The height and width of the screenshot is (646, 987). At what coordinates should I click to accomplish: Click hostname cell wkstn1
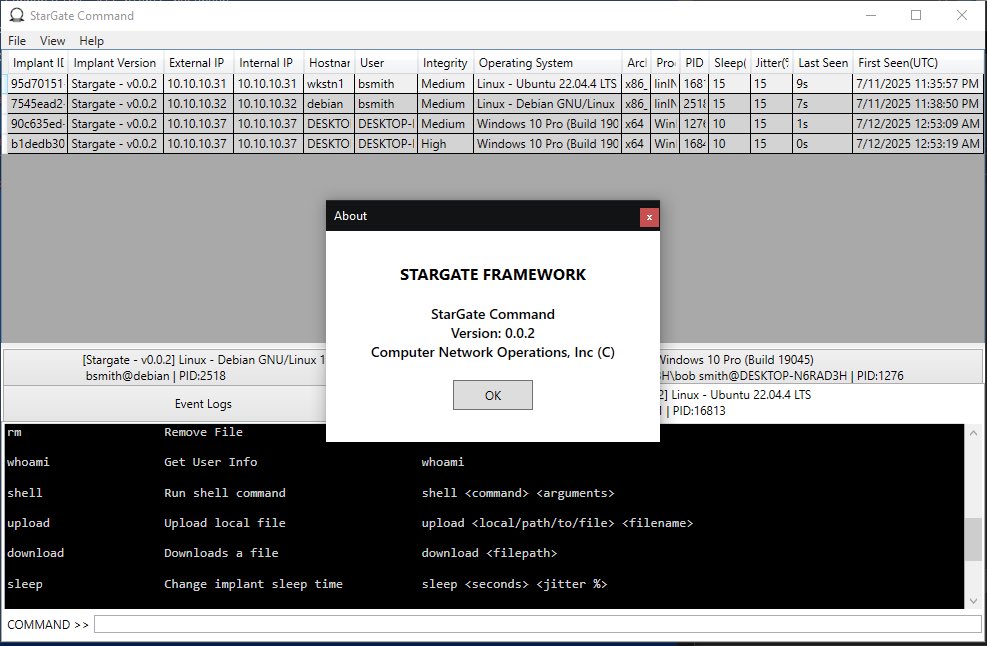(x=329, y=84)
